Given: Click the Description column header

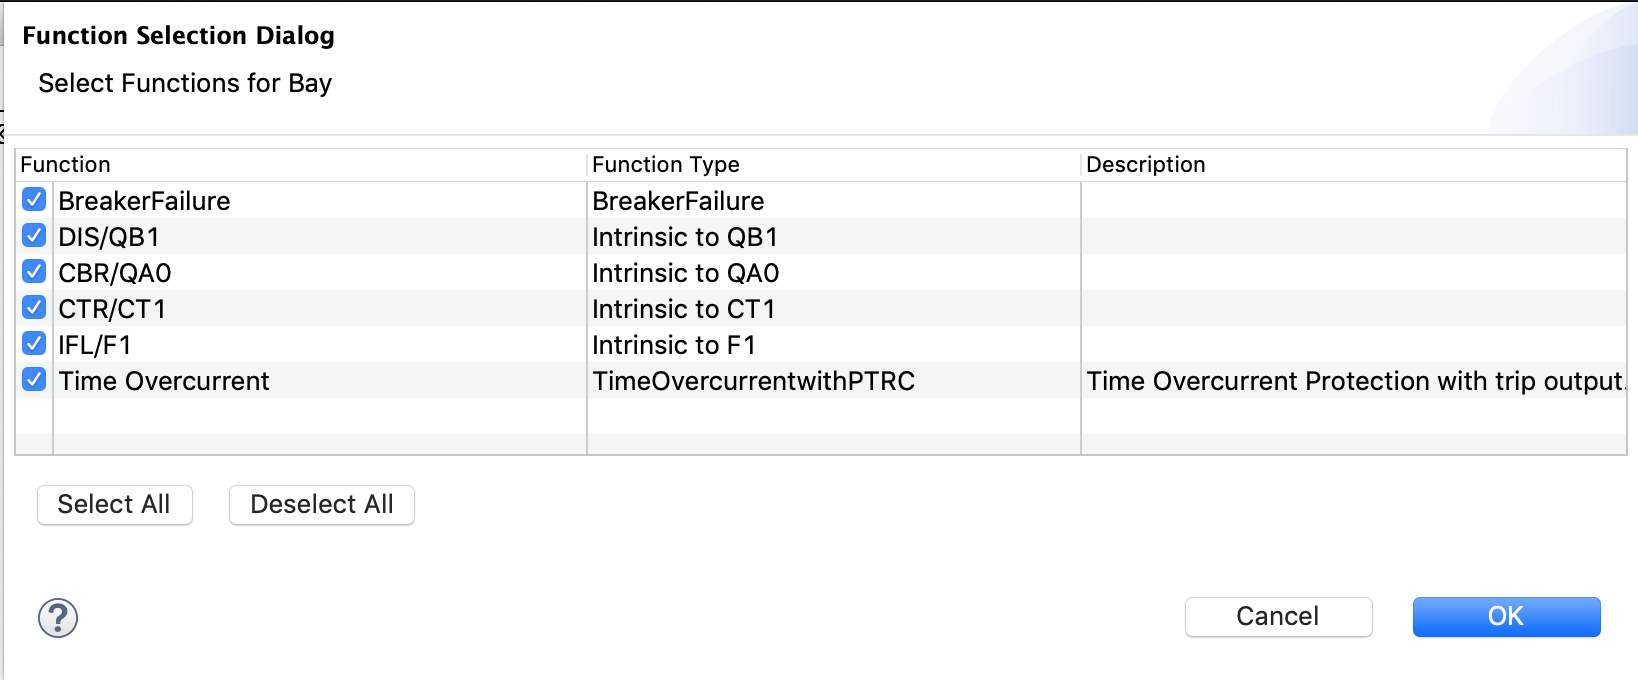Looking at the screenshot, I should [1146, 165].
